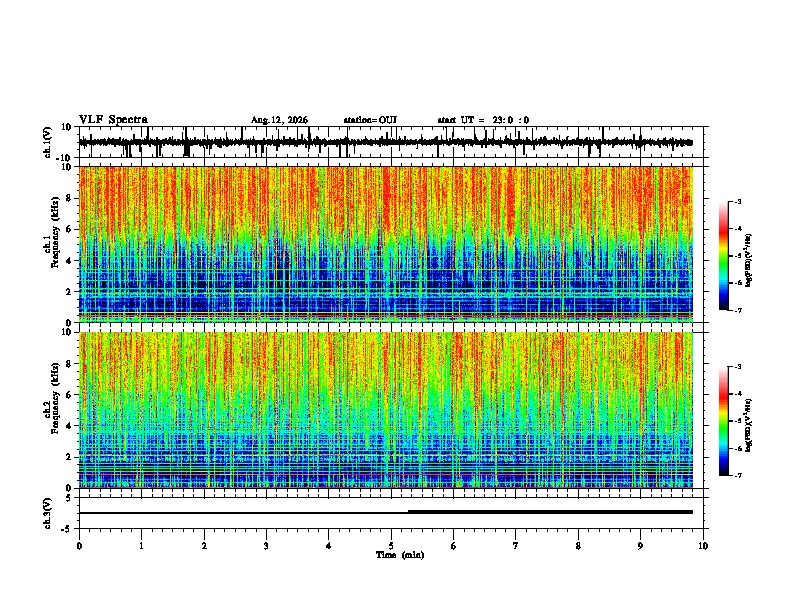
Task: Click the '4' kHz tick of ch.1 spectrogram
Action: click(x=70, y=261)
